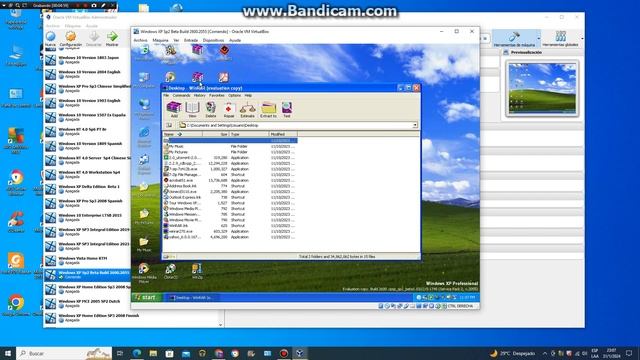Click WinRAR Estimate toolbar icon

(247, 108)
